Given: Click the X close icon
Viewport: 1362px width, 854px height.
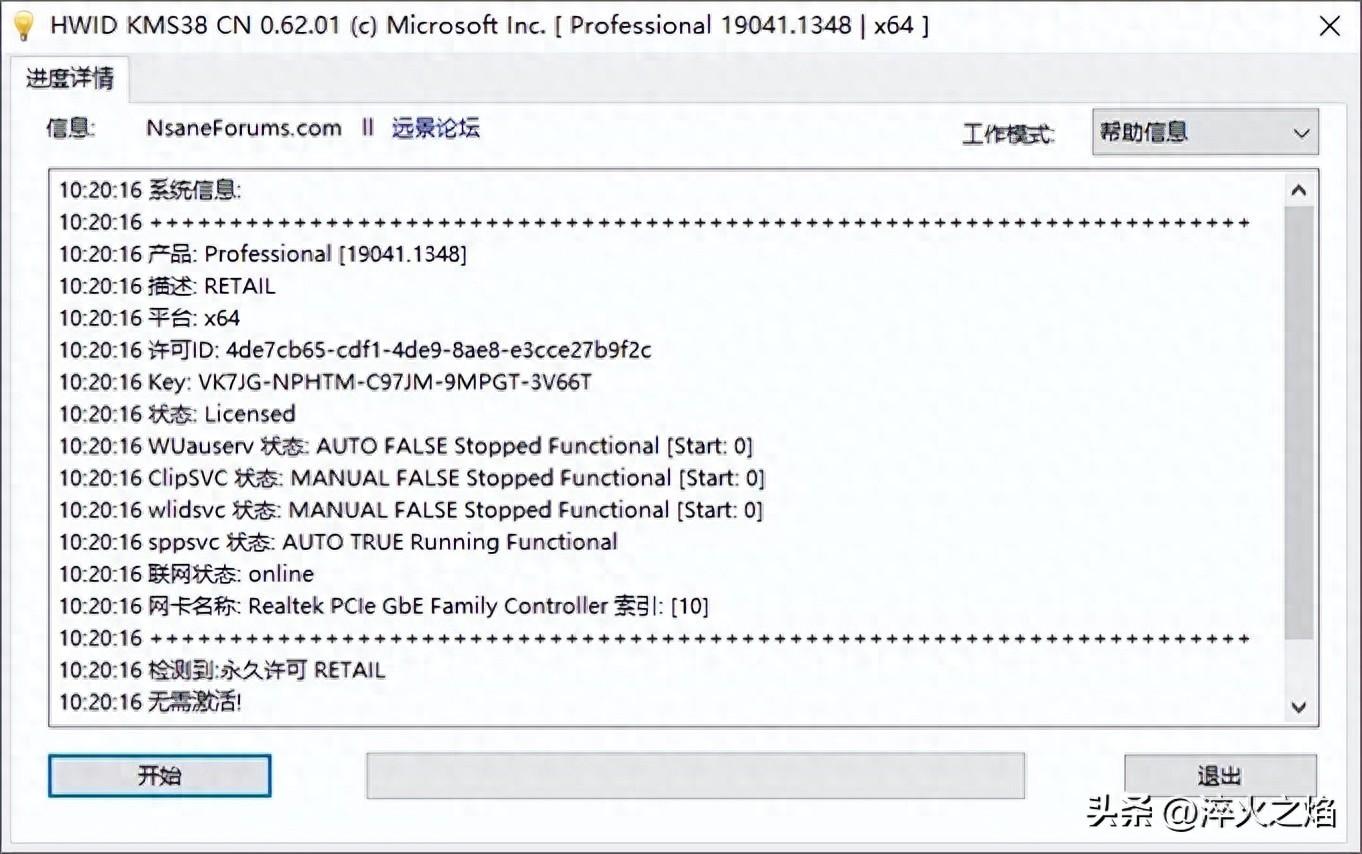Looking at the screenshot, I should (1330, 25).
